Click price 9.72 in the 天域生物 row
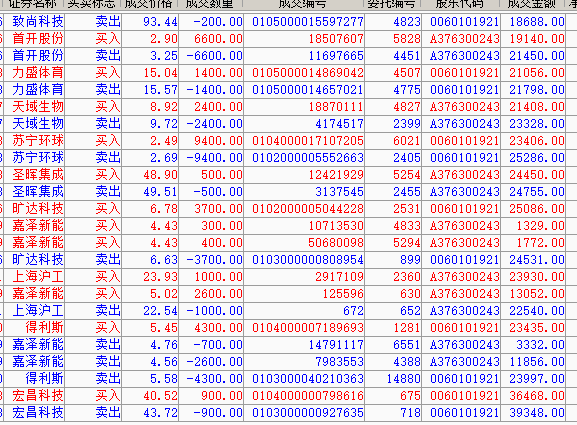Viewport: 577px width, 425px height. pyautogui.click(x=164, y=124)
